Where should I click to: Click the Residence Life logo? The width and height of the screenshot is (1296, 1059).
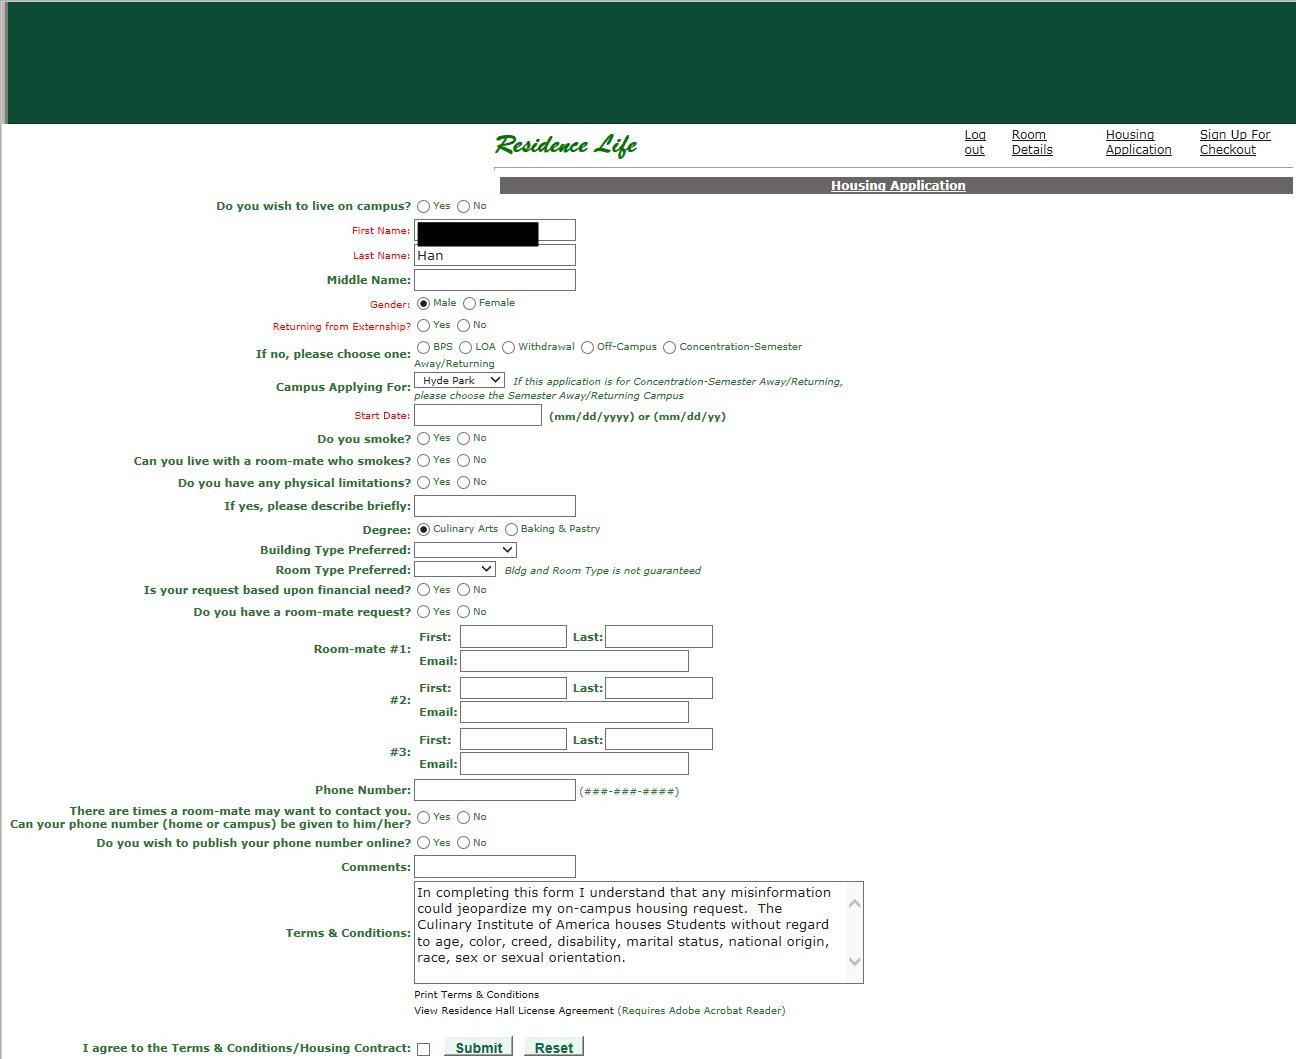tap(566, 145)
